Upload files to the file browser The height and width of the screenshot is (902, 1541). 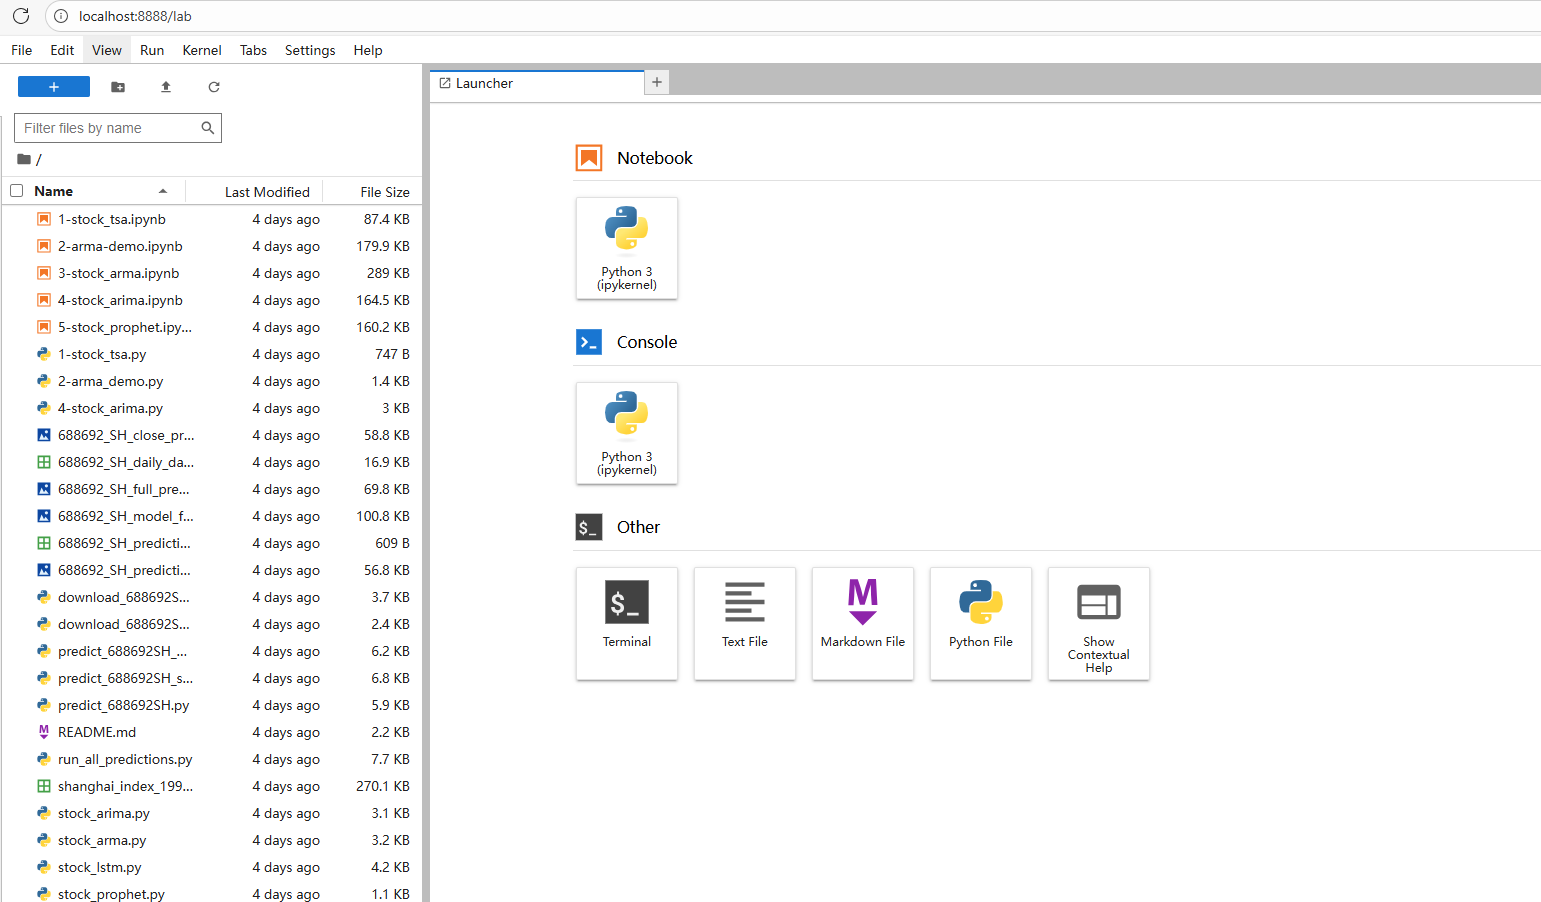point(166,87)
